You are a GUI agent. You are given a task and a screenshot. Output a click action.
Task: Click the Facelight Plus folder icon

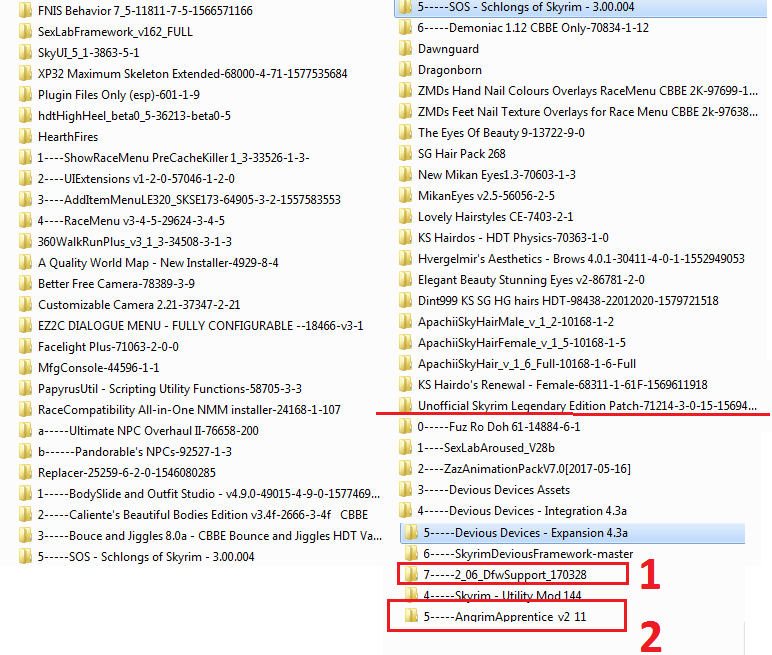[x=26, y=347]
